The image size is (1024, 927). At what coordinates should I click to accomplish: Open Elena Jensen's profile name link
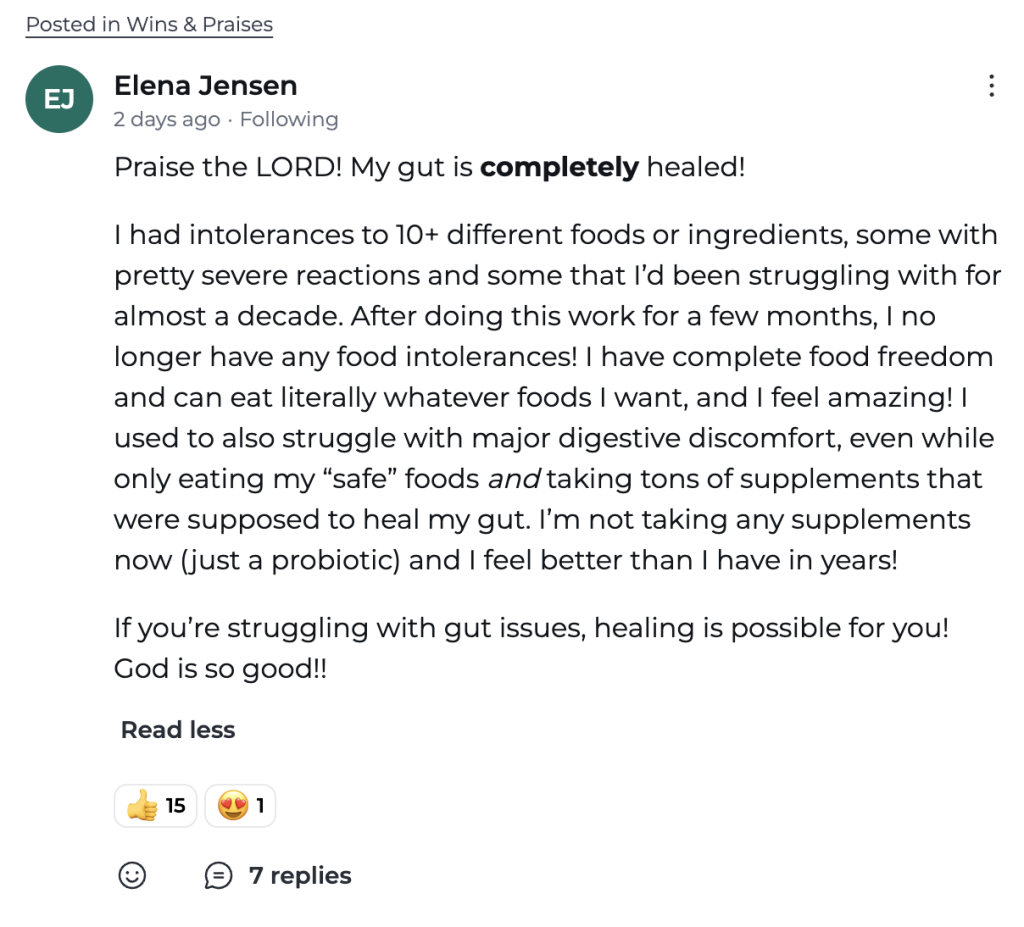(x=205, y=85)
